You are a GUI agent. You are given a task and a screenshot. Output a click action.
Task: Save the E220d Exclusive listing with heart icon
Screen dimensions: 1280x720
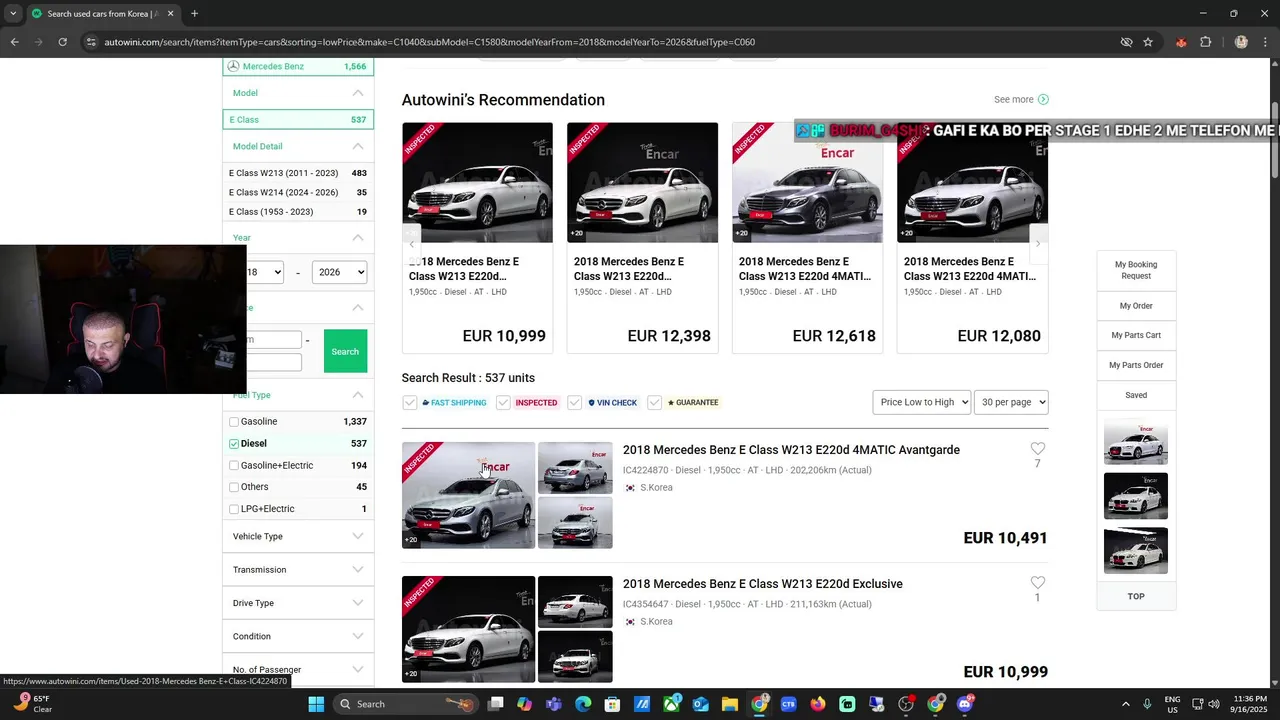click(1037, 583)
